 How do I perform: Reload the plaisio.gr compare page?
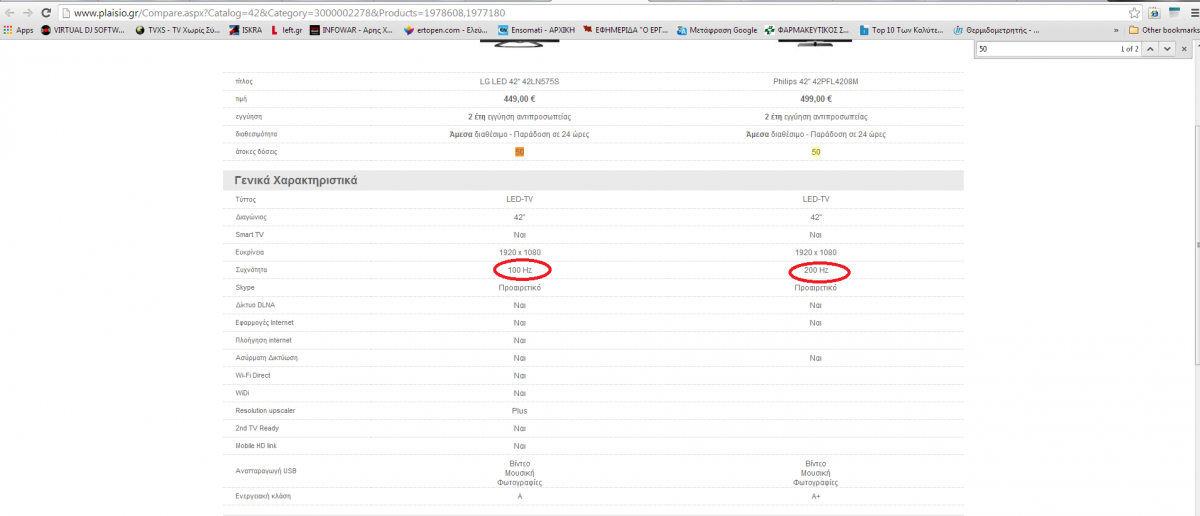[46, 13]
